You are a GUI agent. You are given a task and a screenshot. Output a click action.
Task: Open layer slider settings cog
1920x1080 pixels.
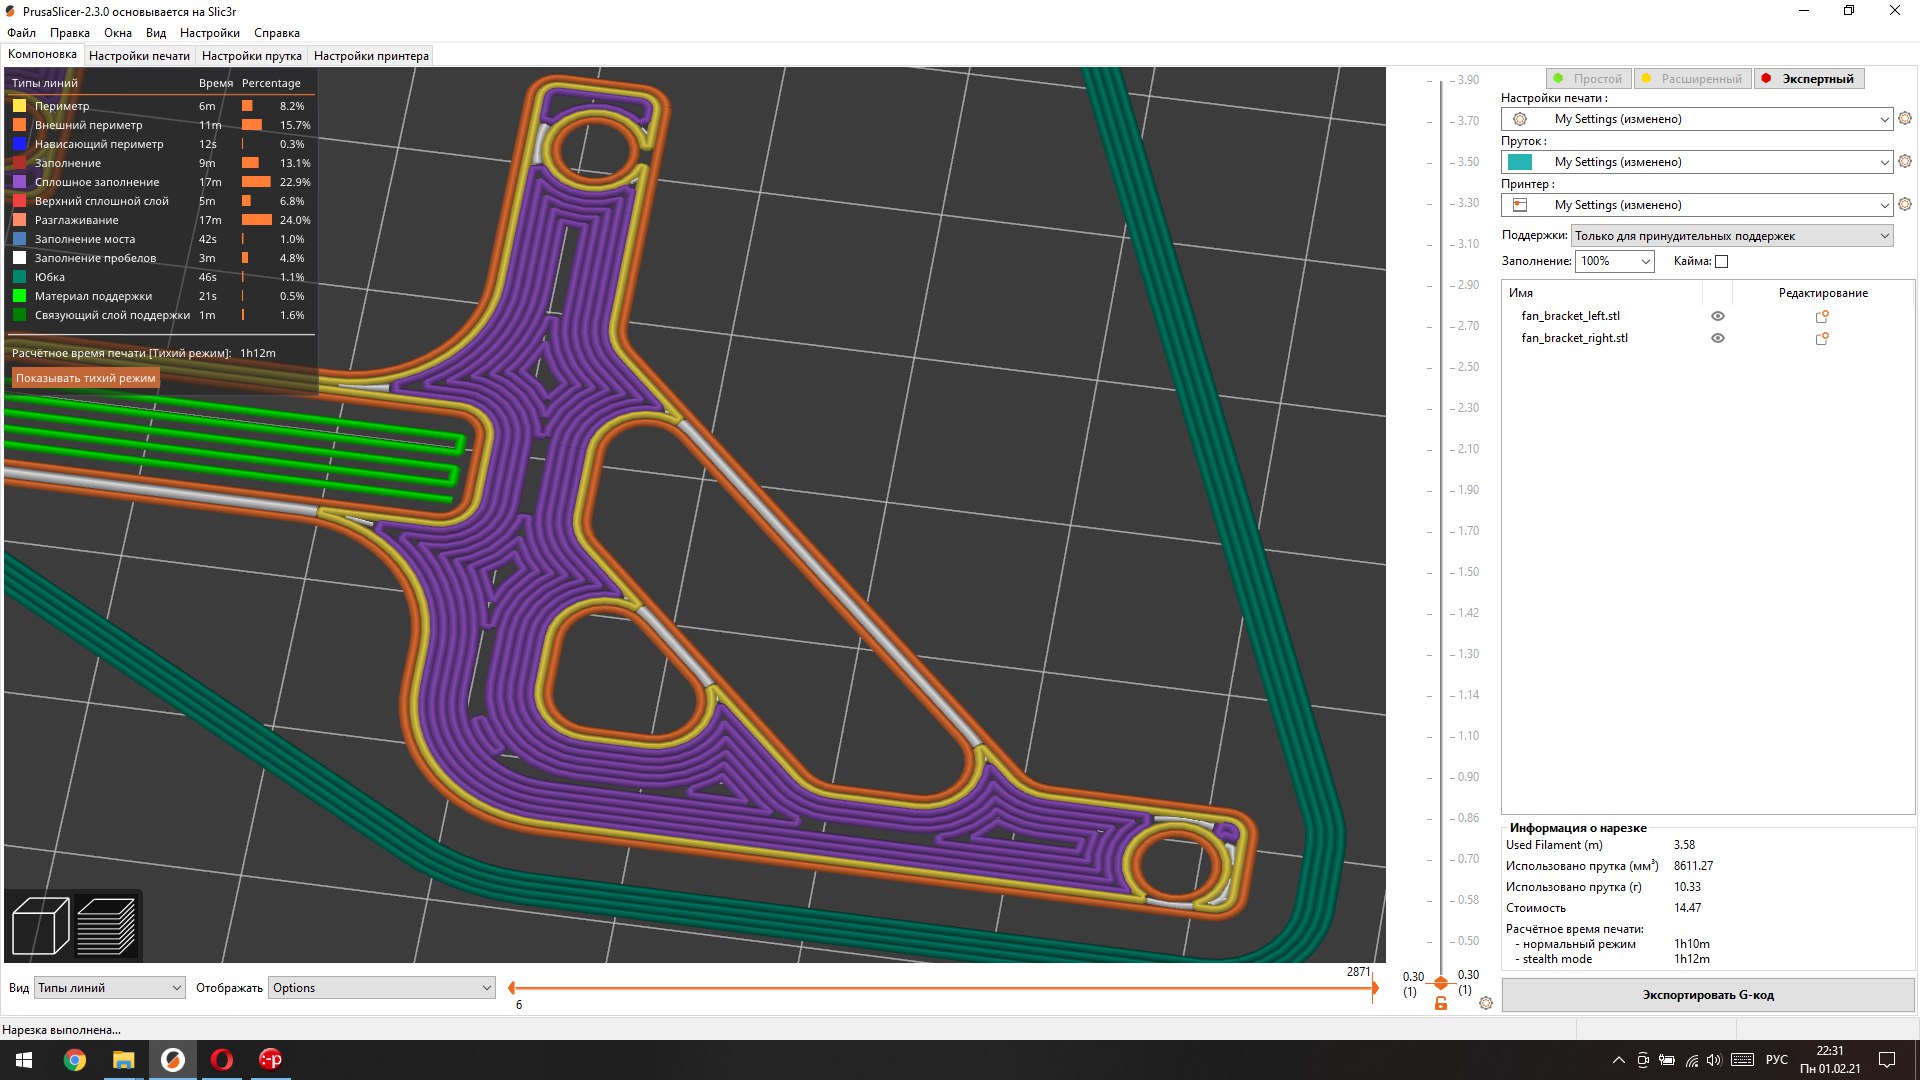1486,1003
